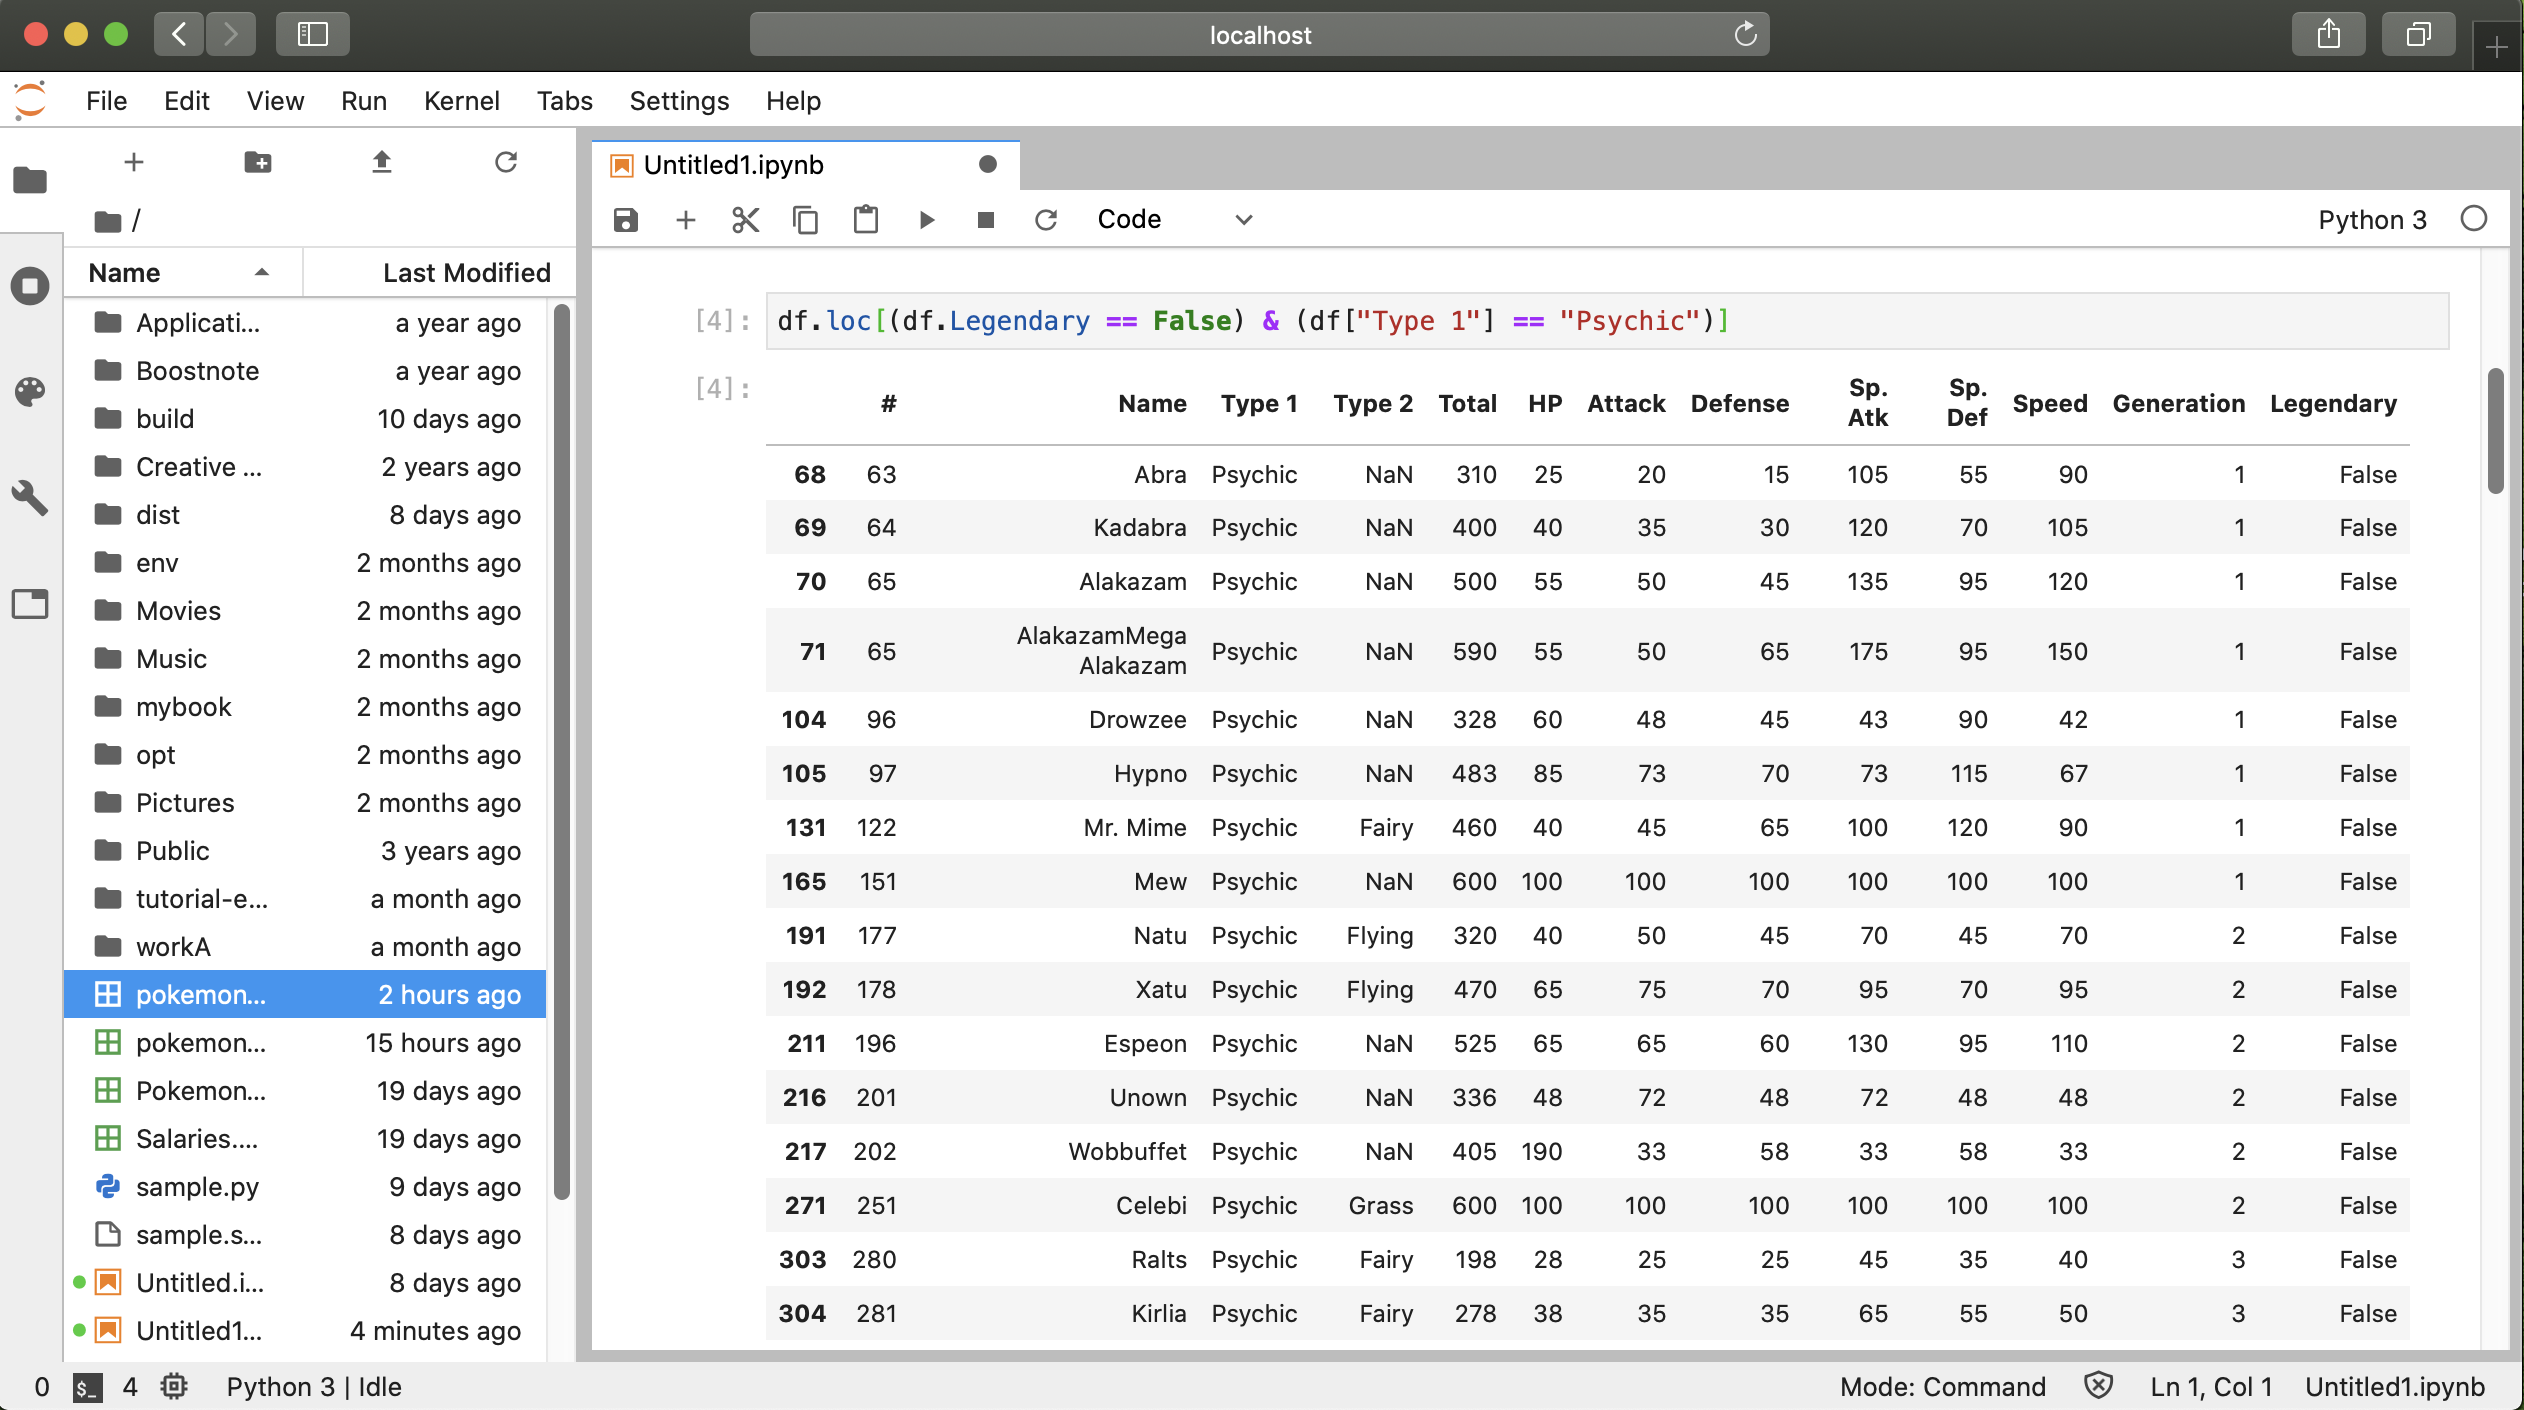Open the View menu
The height and width of the screenshot is (1410, 2524).
point(275,101)
